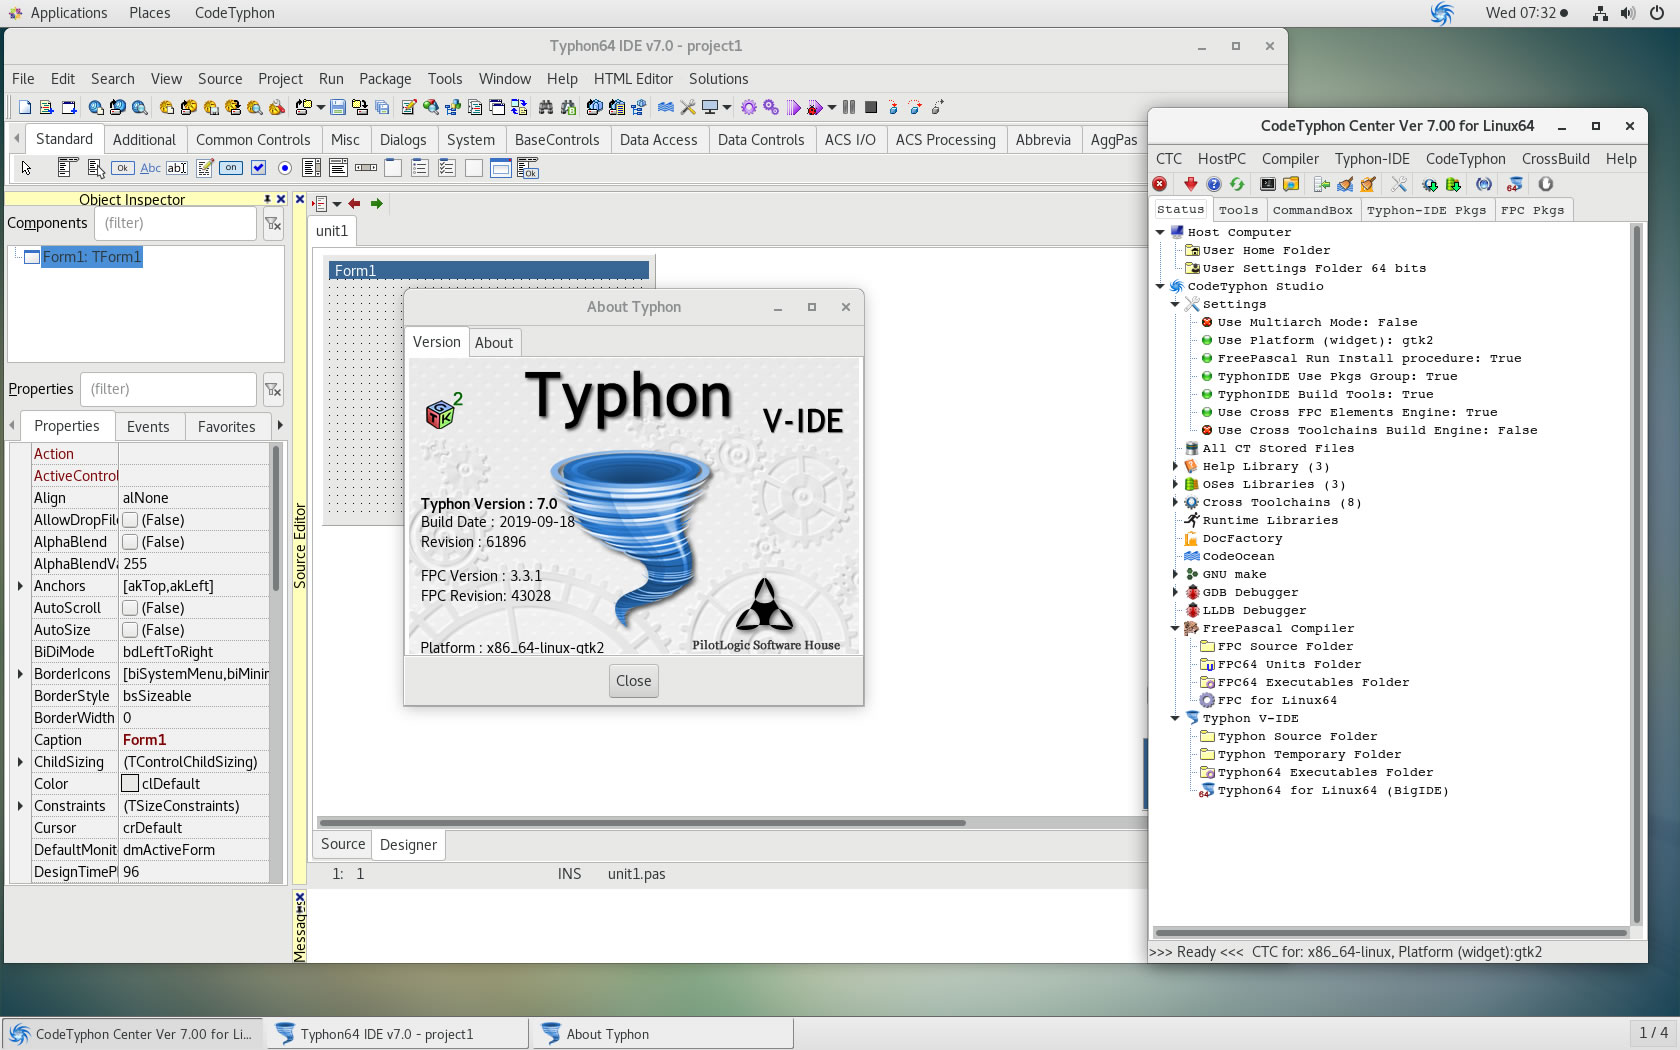This screenshot has height=1050, width=1680.
Task: Click the blue help icon in CodeTyphon Center
Action: tap(1214, 184)
